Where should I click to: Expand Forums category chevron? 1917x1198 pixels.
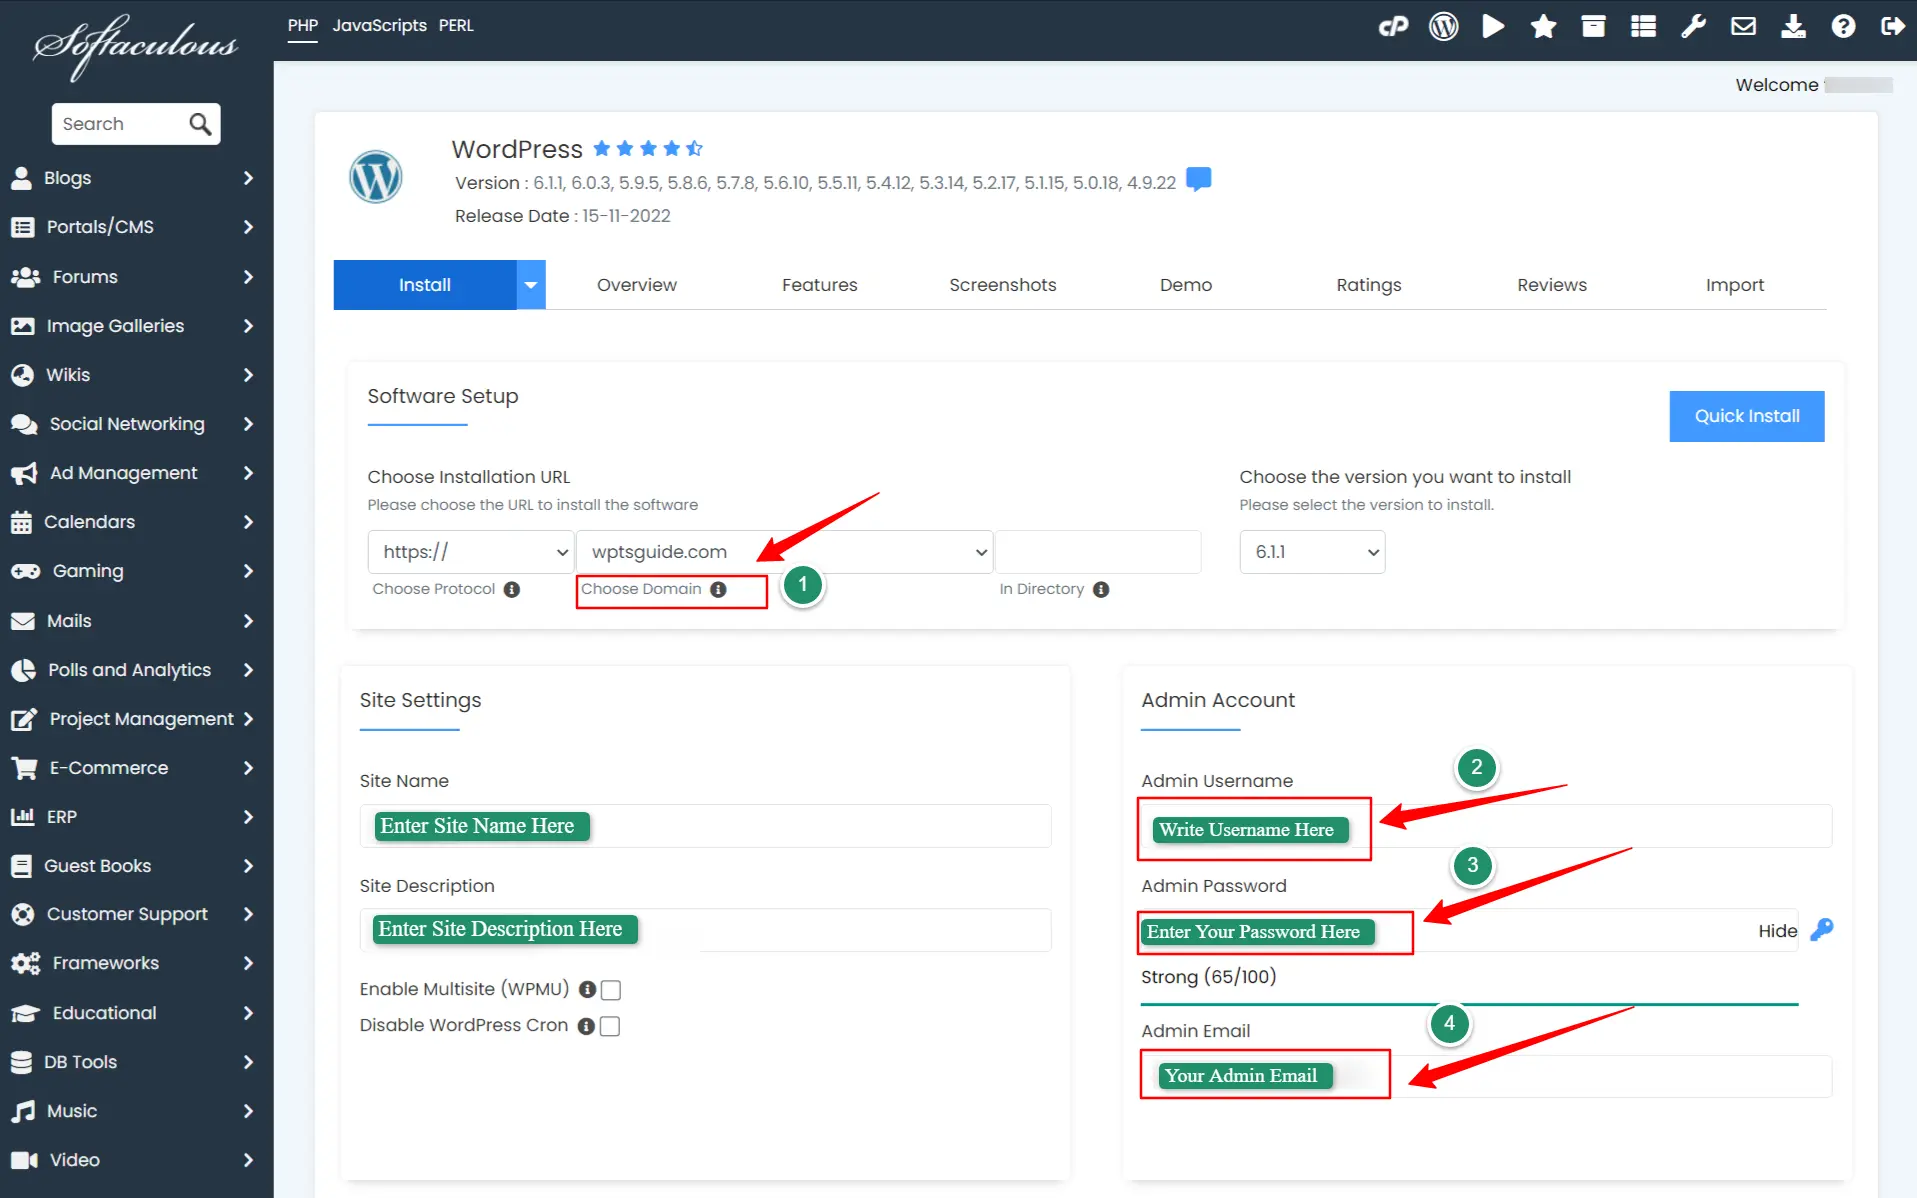coord(248,277)
